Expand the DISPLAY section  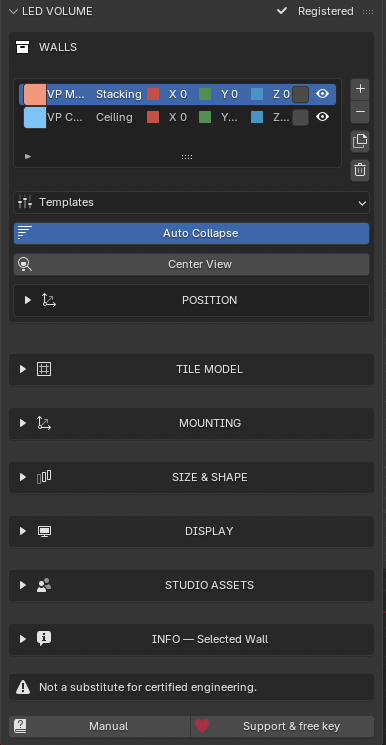pyautogui.click(x=22, y=531)
